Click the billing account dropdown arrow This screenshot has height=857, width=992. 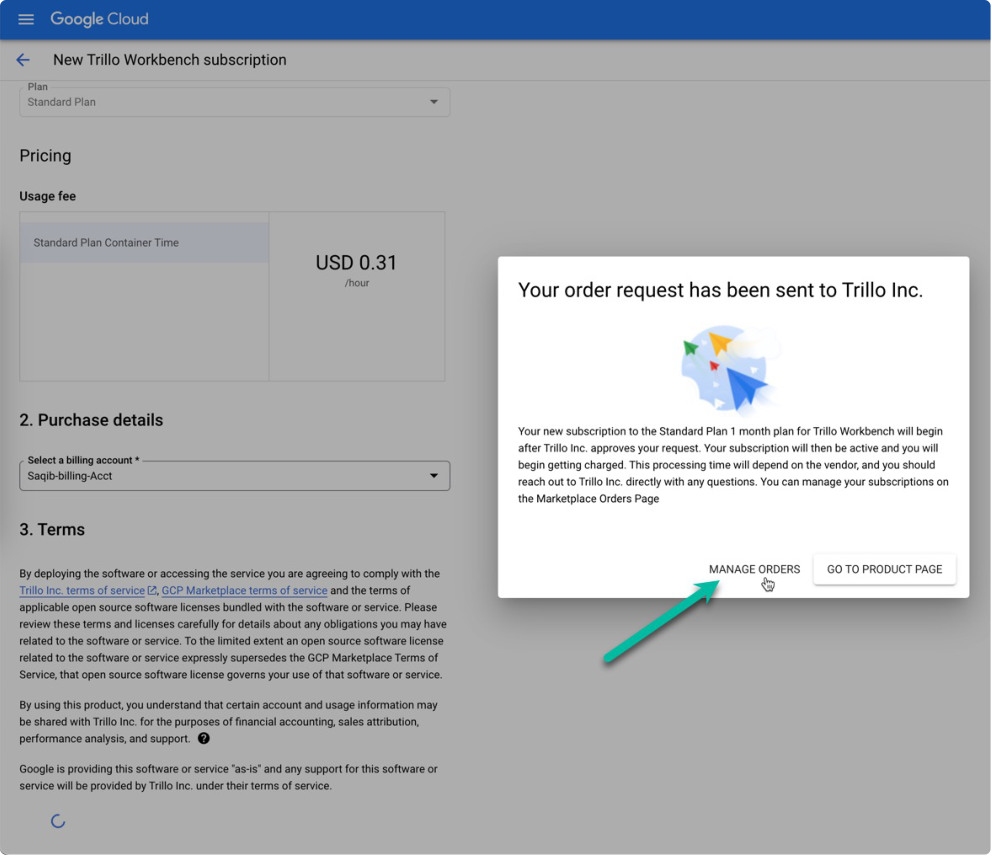pyautogui.click(x=434, y=476)
